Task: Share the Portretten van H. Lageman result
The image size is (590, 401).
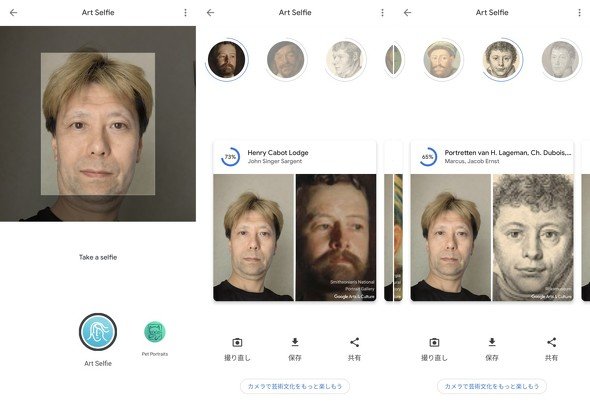Action: click(551, 349)
